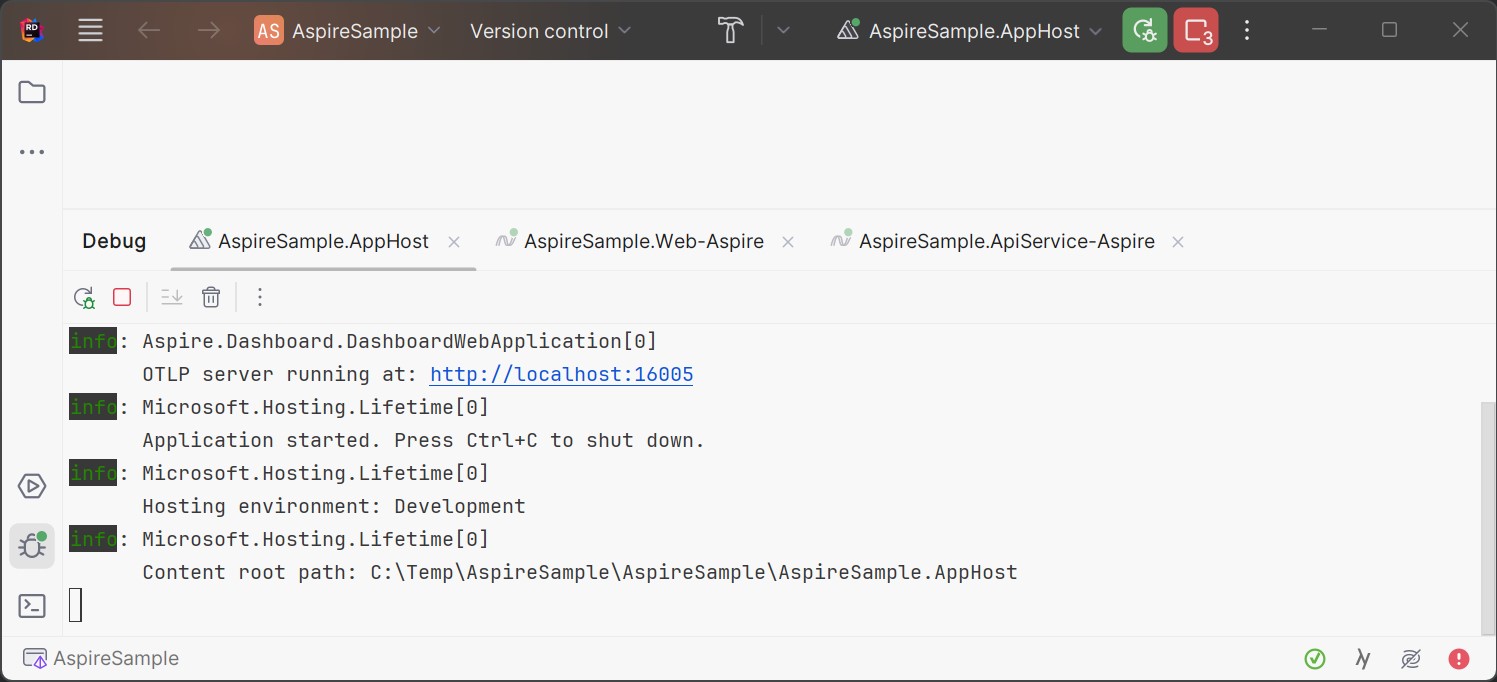Clear the console output with the trash icon

(210, 297)
